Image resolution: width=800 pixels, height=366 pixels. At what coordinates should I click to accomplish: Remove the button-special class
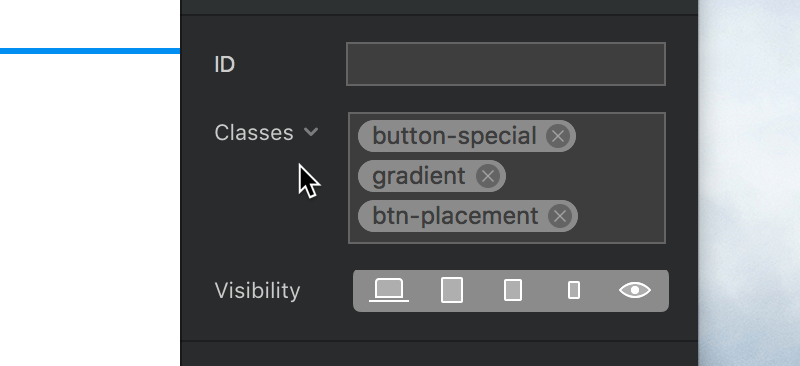(x=558, y=136)
